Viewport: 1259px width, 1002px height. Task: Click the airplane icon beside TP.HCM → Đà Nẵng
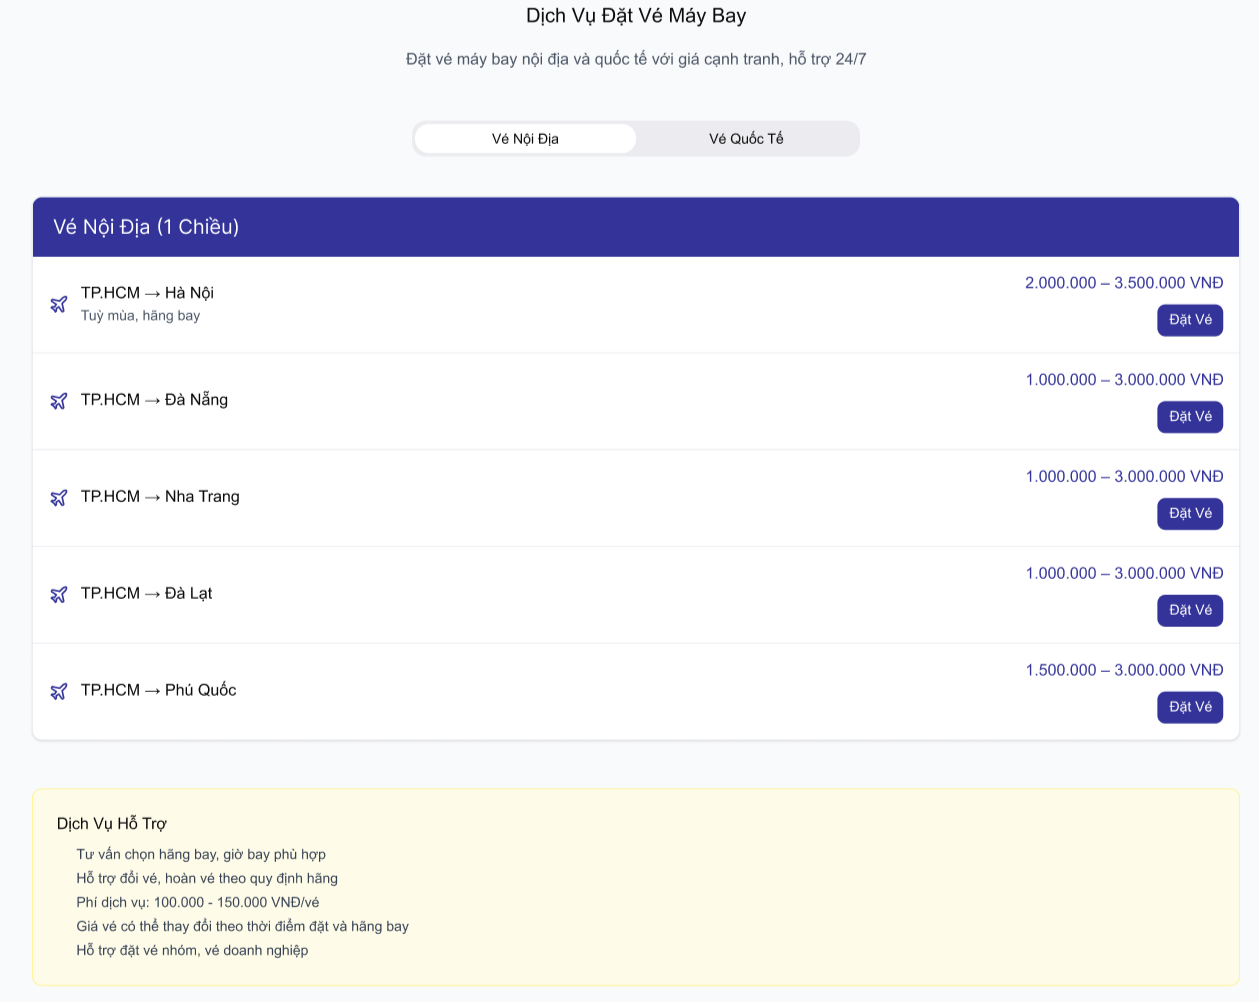click(x=59, y=401)
